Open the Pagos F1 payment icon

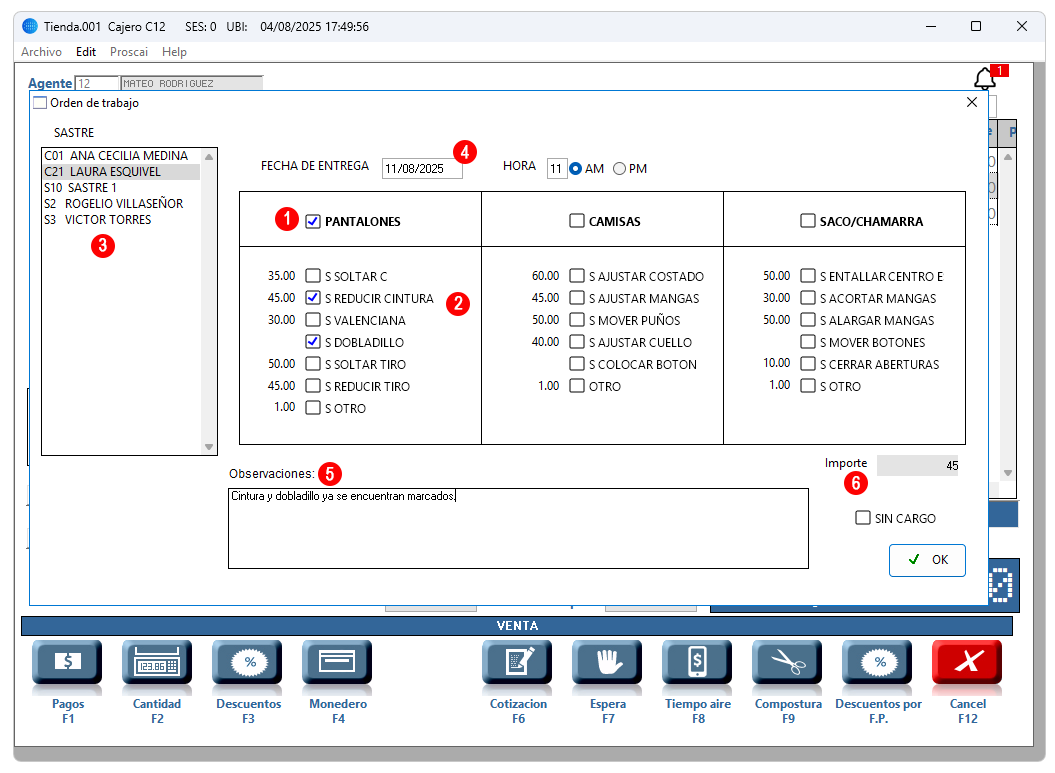click(x=67, y=663)
